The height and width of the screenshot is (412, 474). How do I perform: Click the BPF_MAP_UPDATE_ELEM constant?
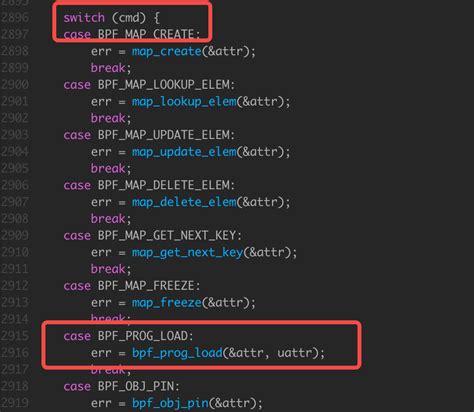point(166,135)
